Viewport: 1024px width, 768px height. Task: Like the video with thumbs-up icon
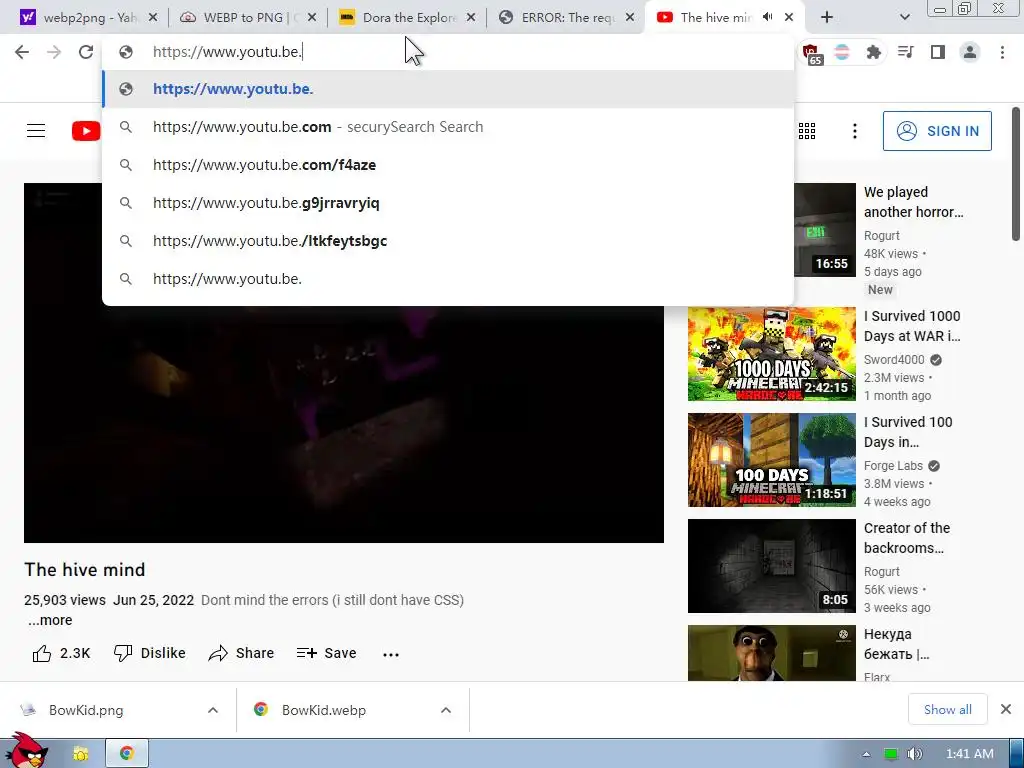(42, 653)
